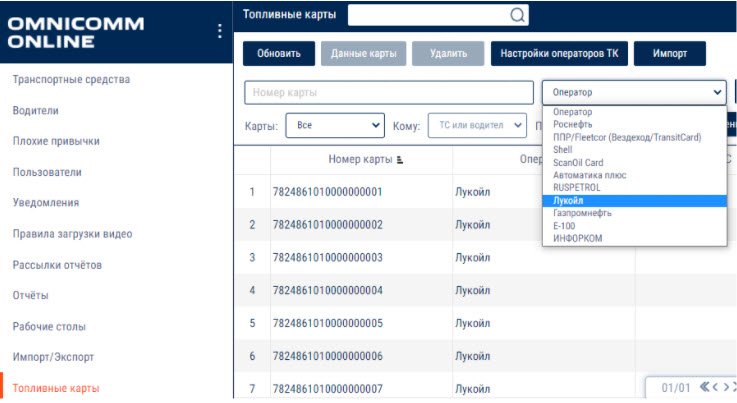This screenshot has height=403, width=737.
Task: Select card 7824861010000000006
Action: pos(328,356)
